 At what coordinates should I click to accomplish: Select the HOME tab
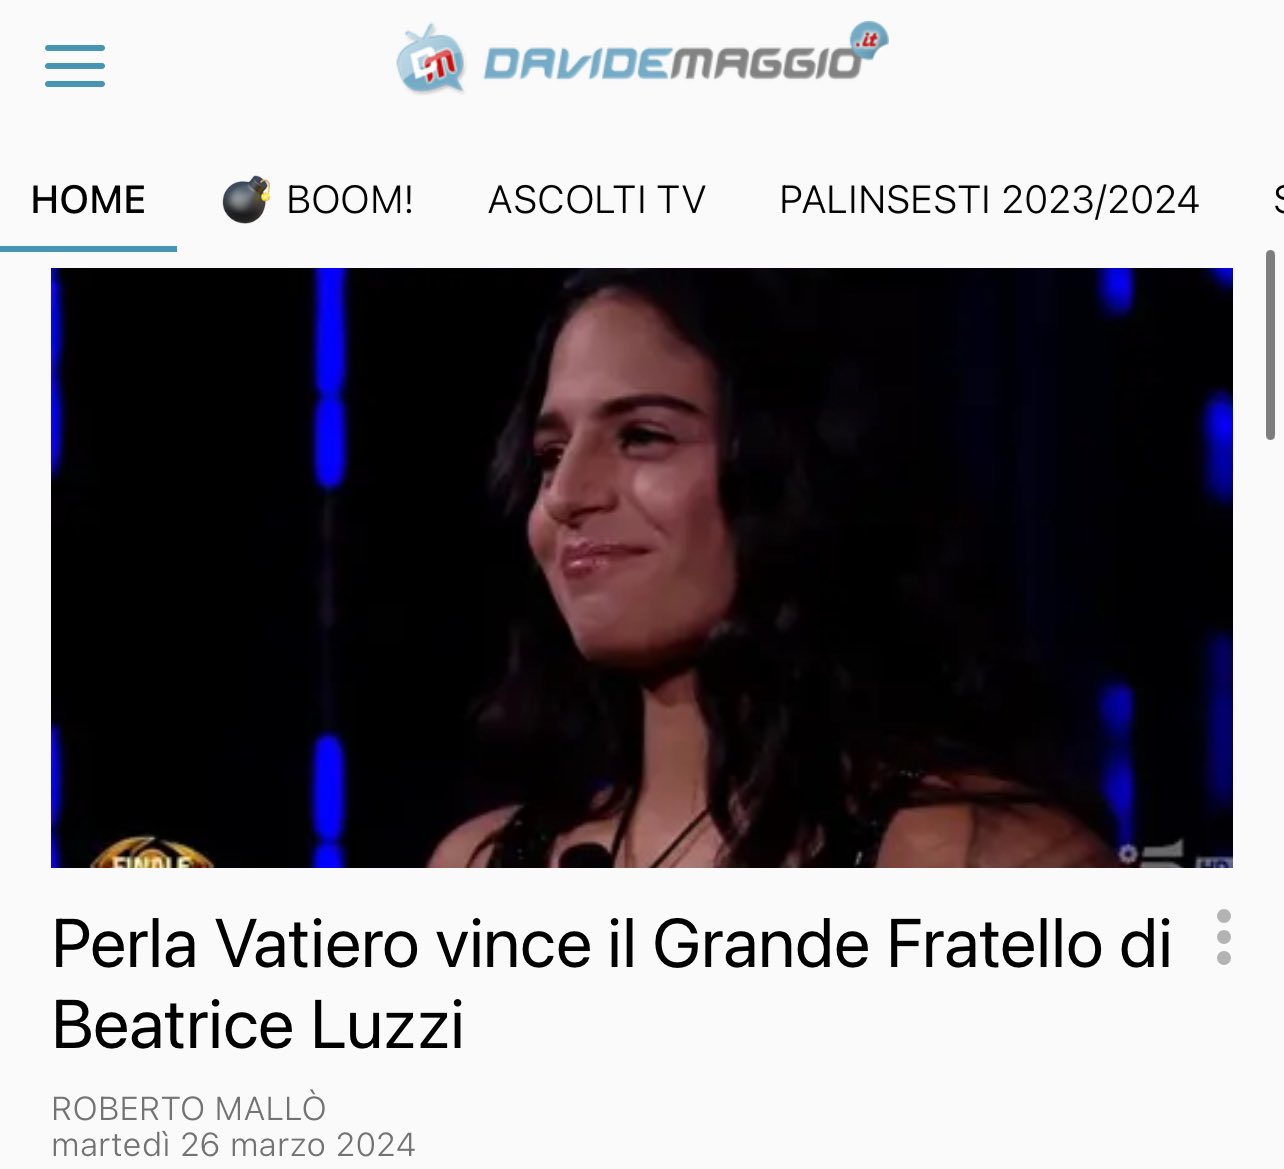pyautogui.click(x=88, y=200)
